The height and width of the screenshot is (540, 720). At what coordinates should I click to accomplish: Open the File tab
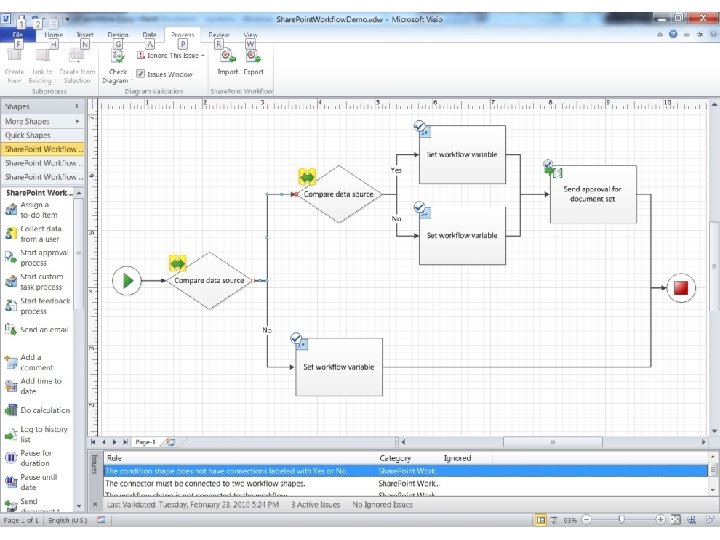[17, 34]
